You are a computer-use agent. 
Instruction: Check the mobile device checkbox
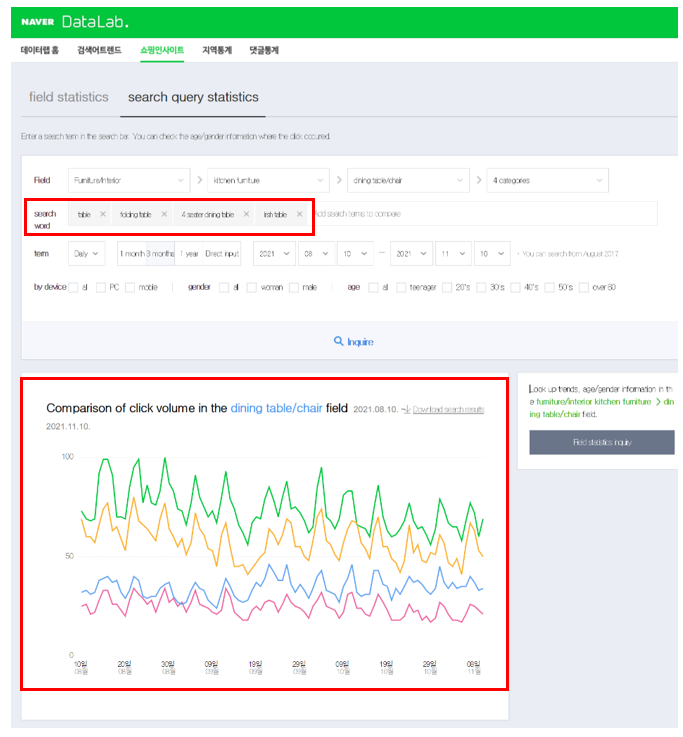[x=130, y=288]
